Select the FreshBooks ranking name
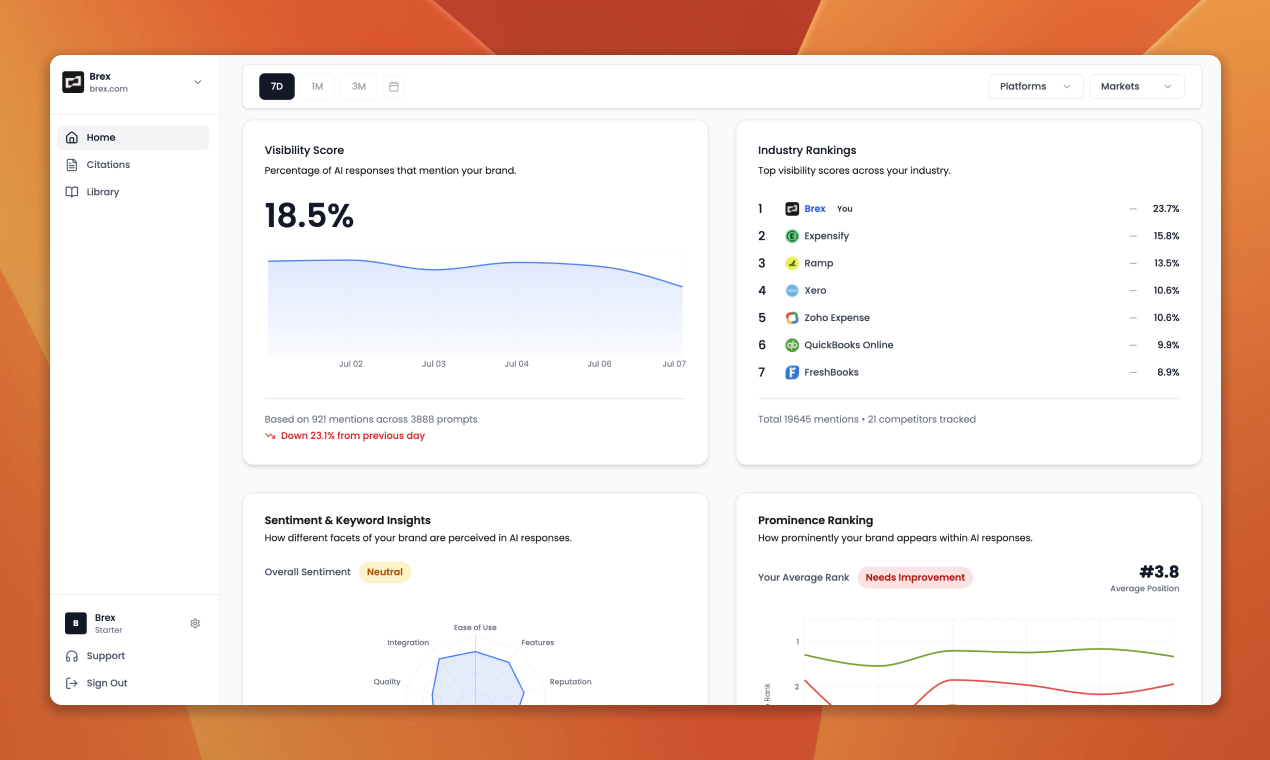 tap(832, 372)
